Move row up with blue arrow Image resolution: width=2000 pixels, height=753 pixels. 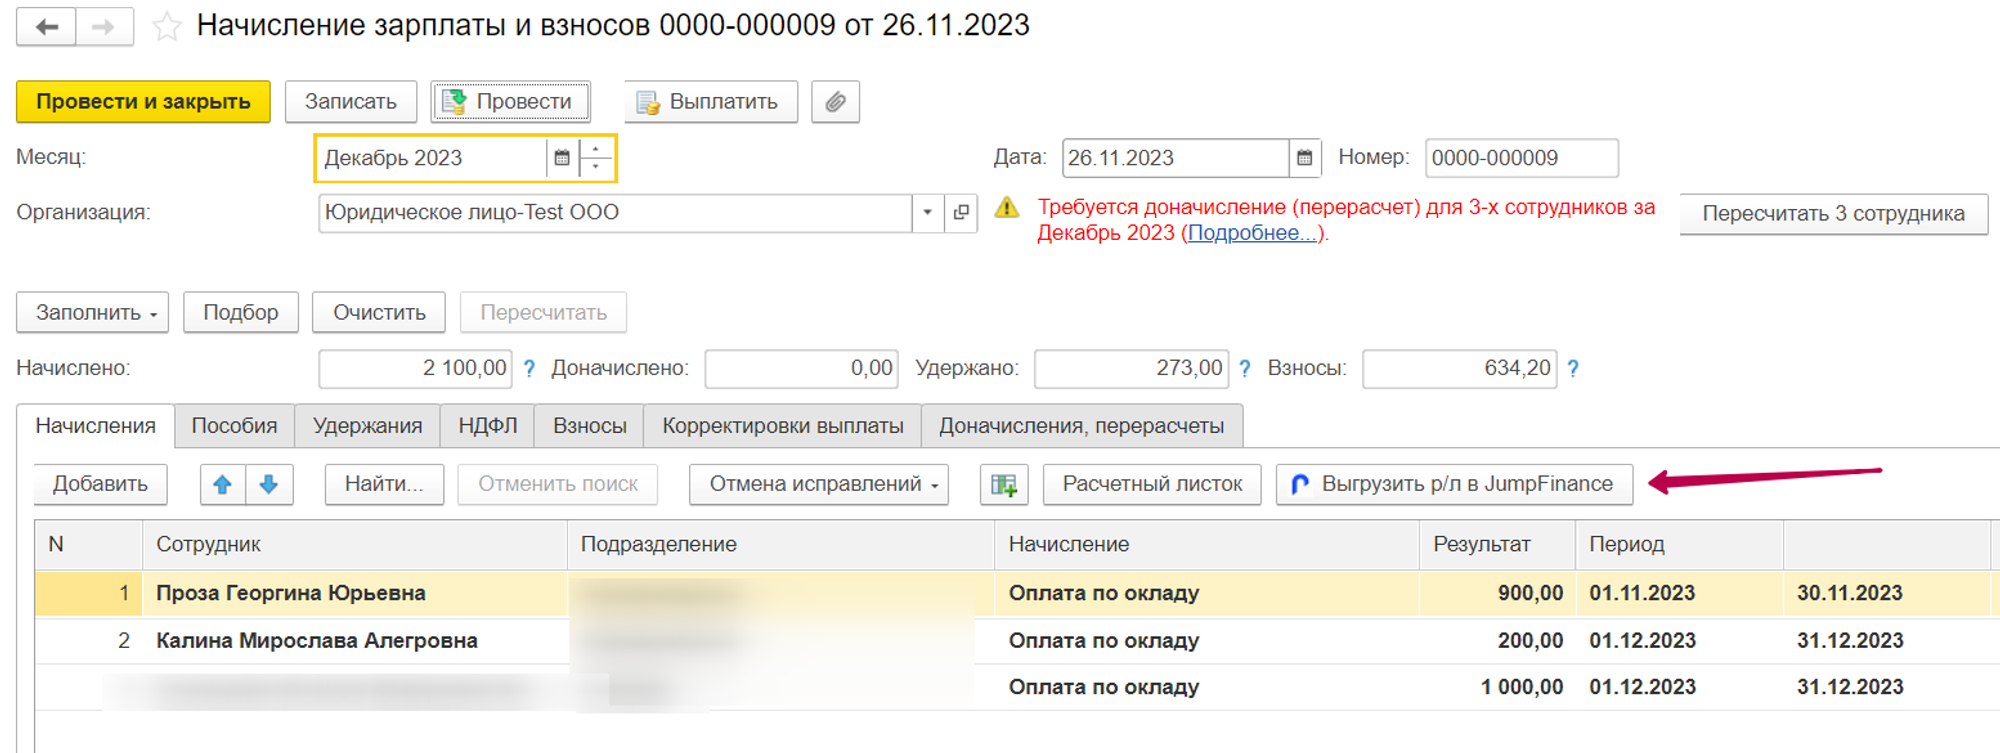222,484
